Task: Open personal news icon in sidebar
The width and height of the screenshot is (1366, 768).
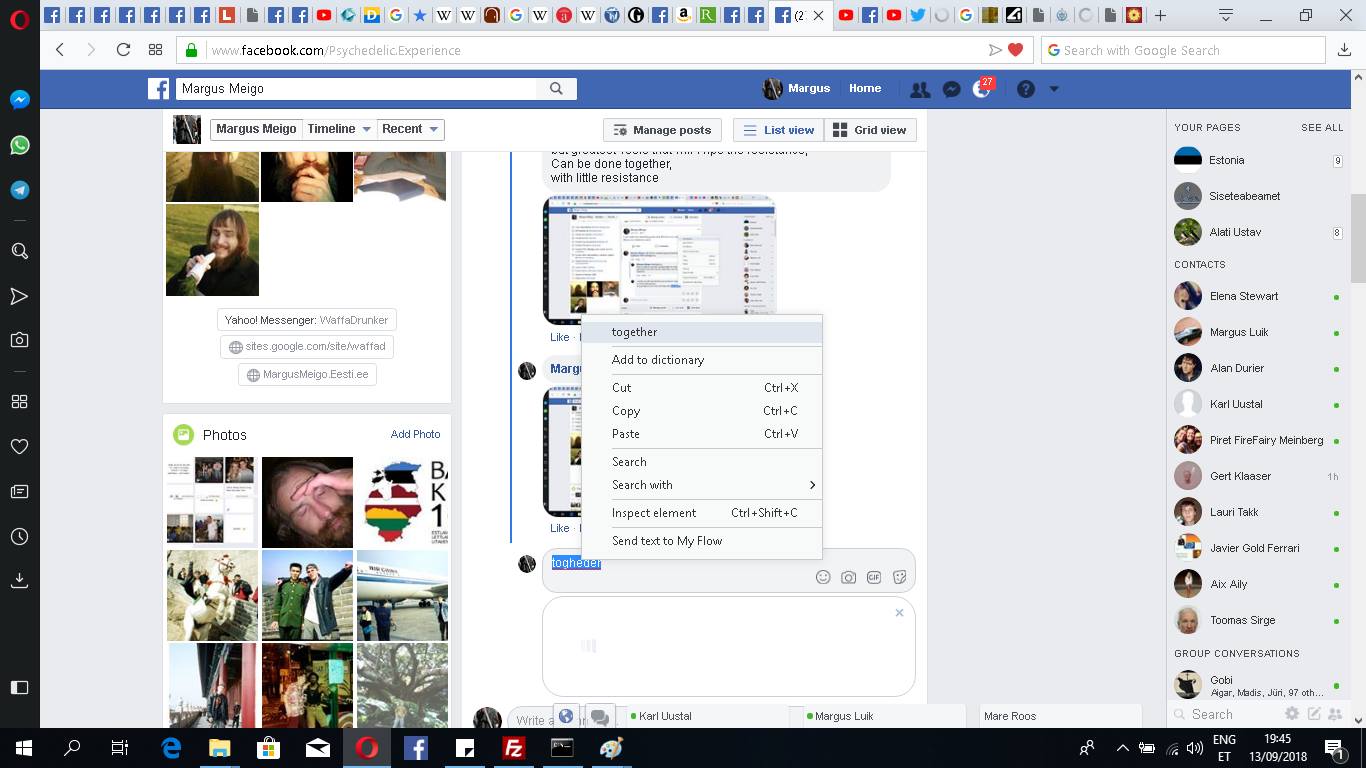Action: (x=19, y=491)
